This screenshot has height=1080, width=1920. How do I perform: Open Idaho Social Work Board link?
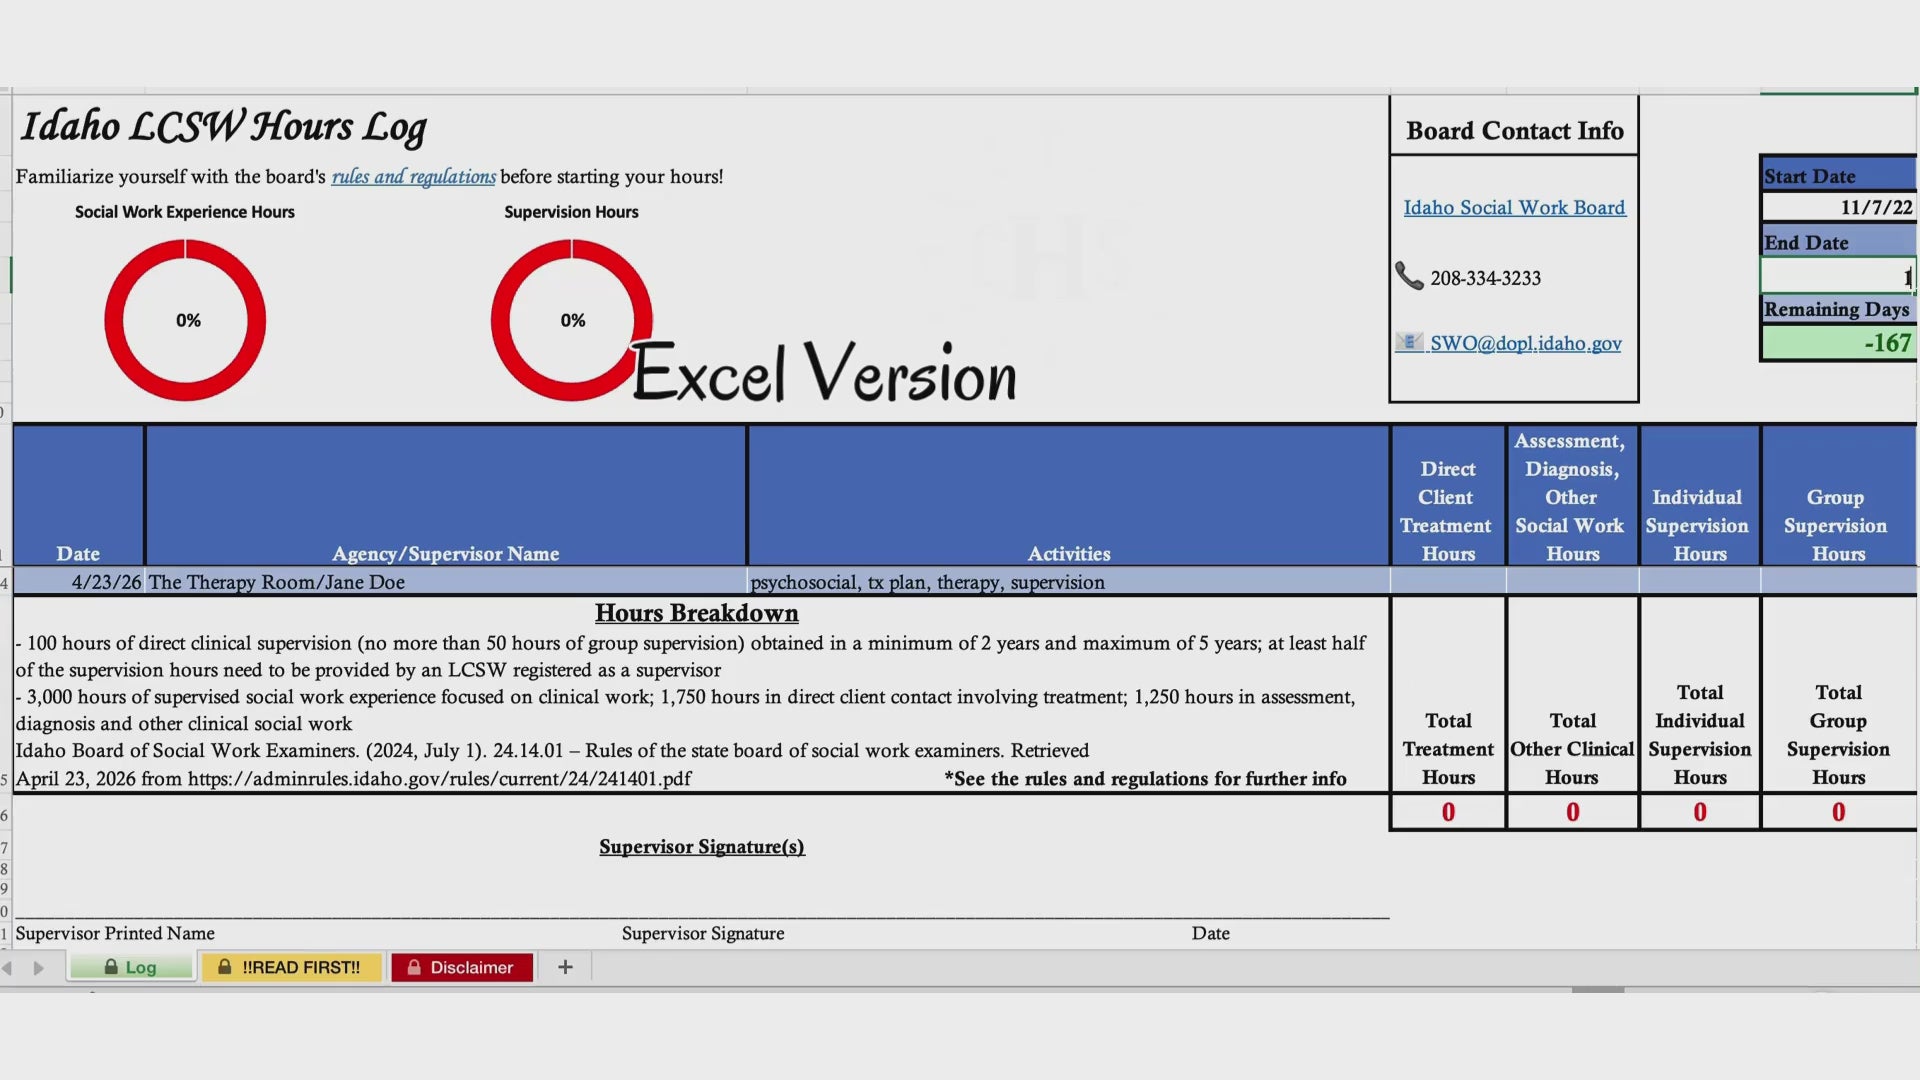pos(1514,207)
